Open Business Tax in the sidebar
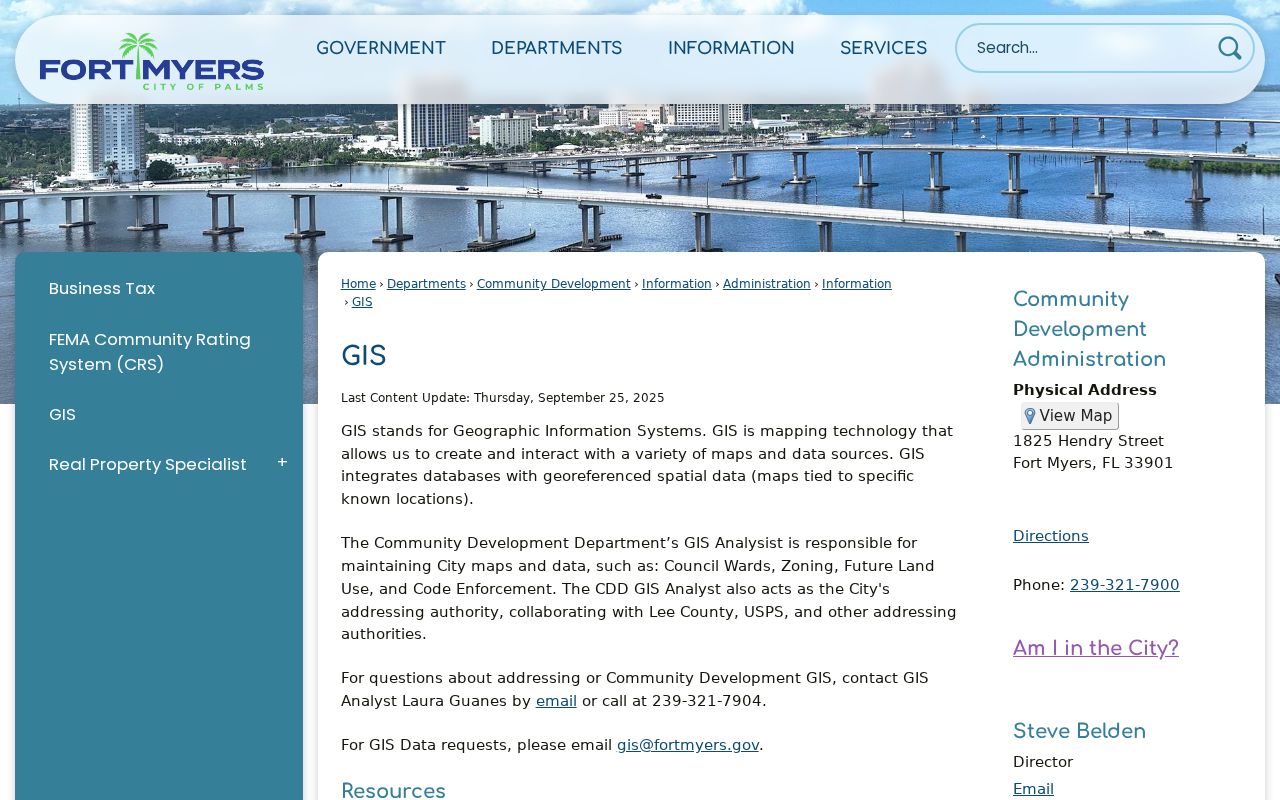 point(102,288)
